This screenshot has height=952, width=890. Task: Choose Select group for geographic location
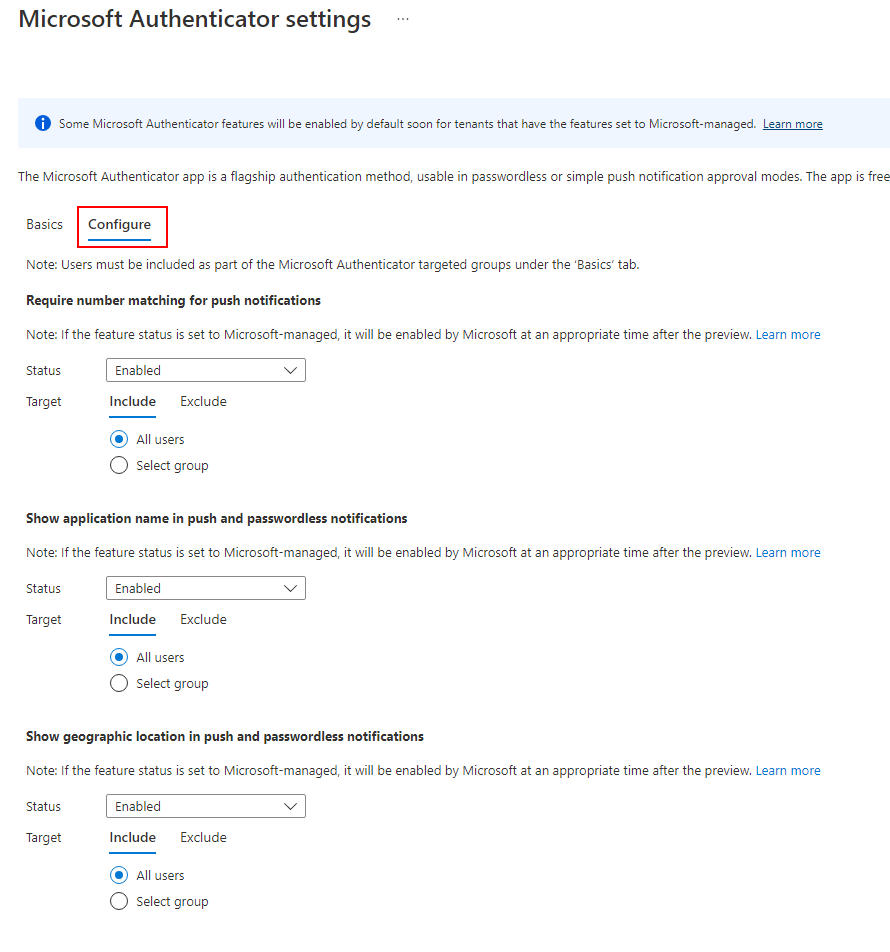pyautogui.click(x=119, y=901)
